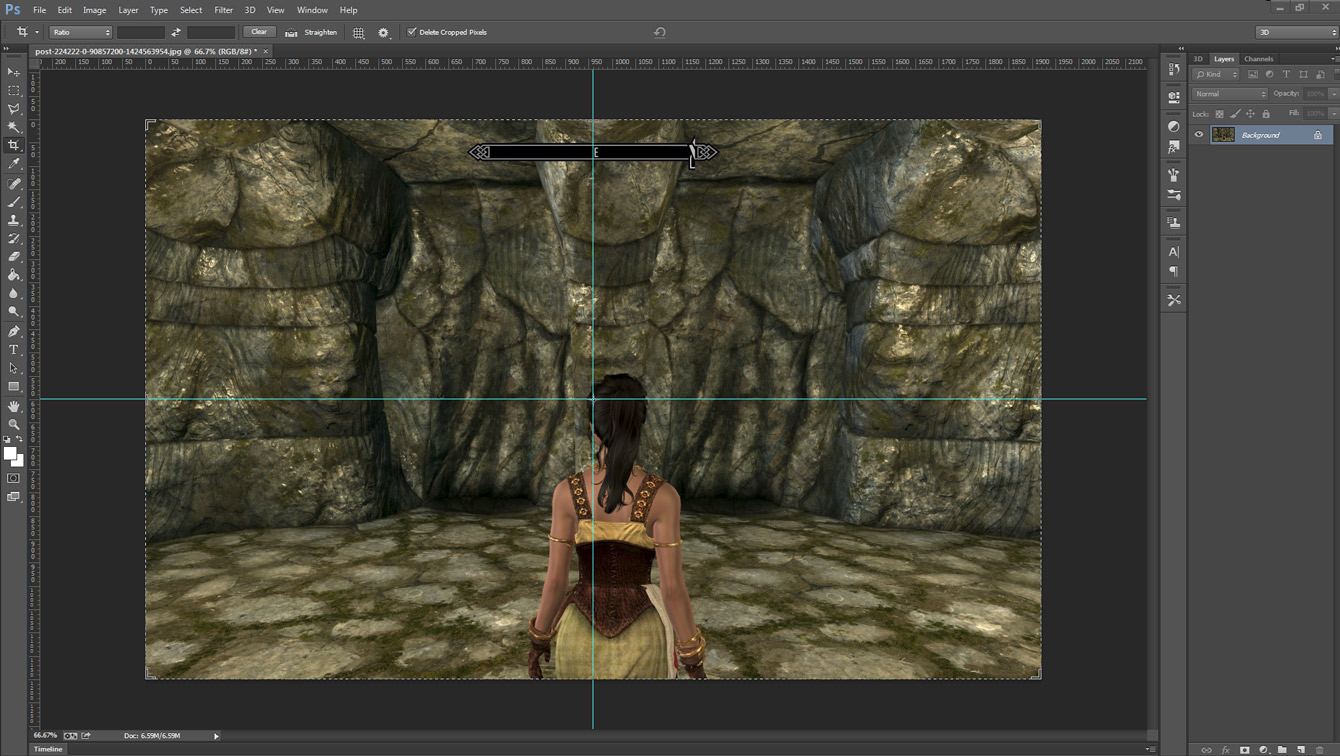Open the layer Kind filter dropdown

pos(1217,74)
